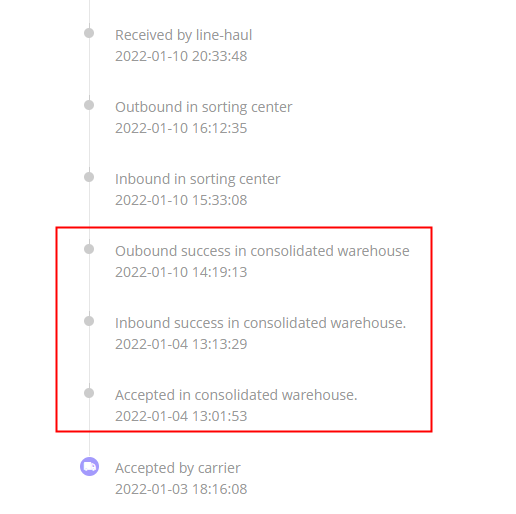Click the timestamp 2022-01-04 13:13:29
The height and width of the screenshot is (514, 516).
tap(181, 344)
